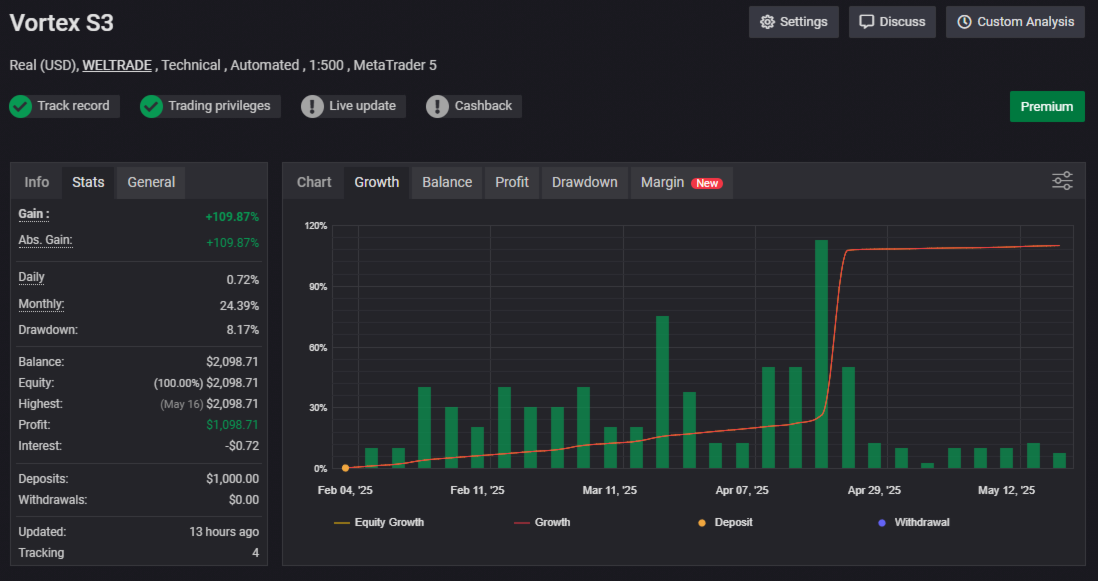Toggle the Growth legend series
The height and width of the screenshot is (581, 1098).
click(542, 522)
